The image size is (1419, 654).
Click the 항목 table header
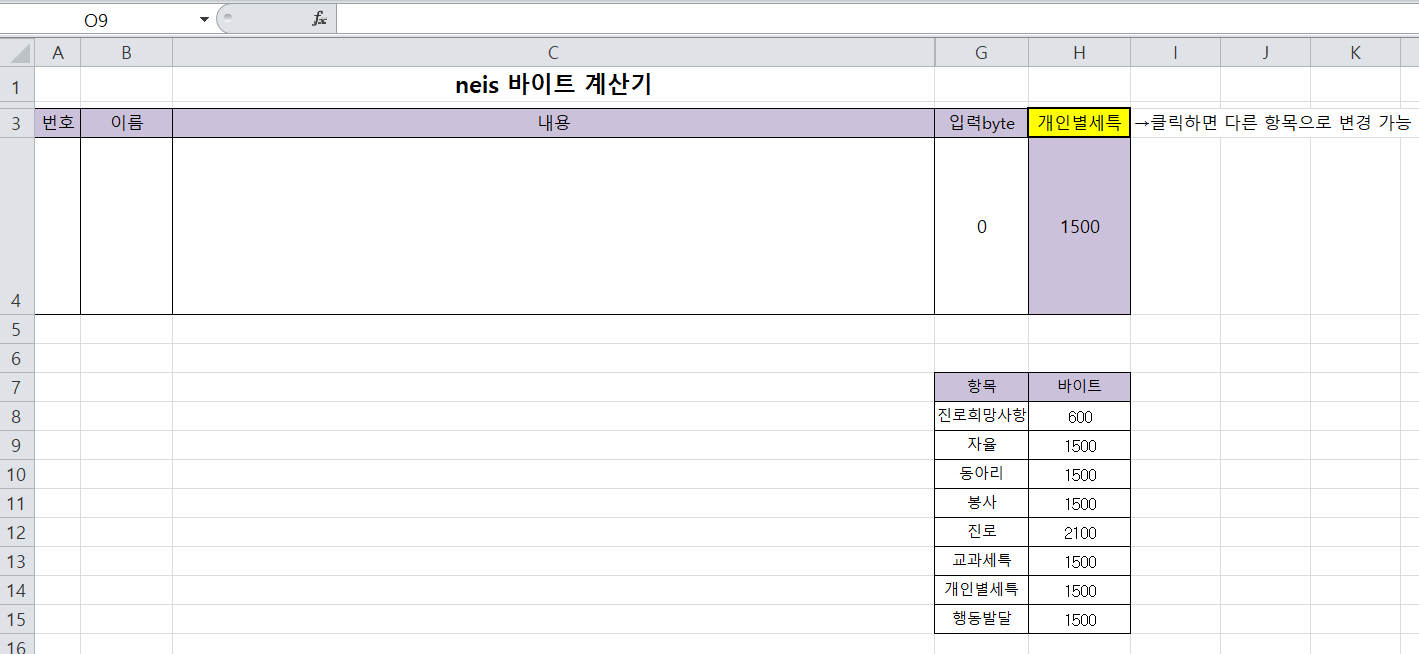981,387
